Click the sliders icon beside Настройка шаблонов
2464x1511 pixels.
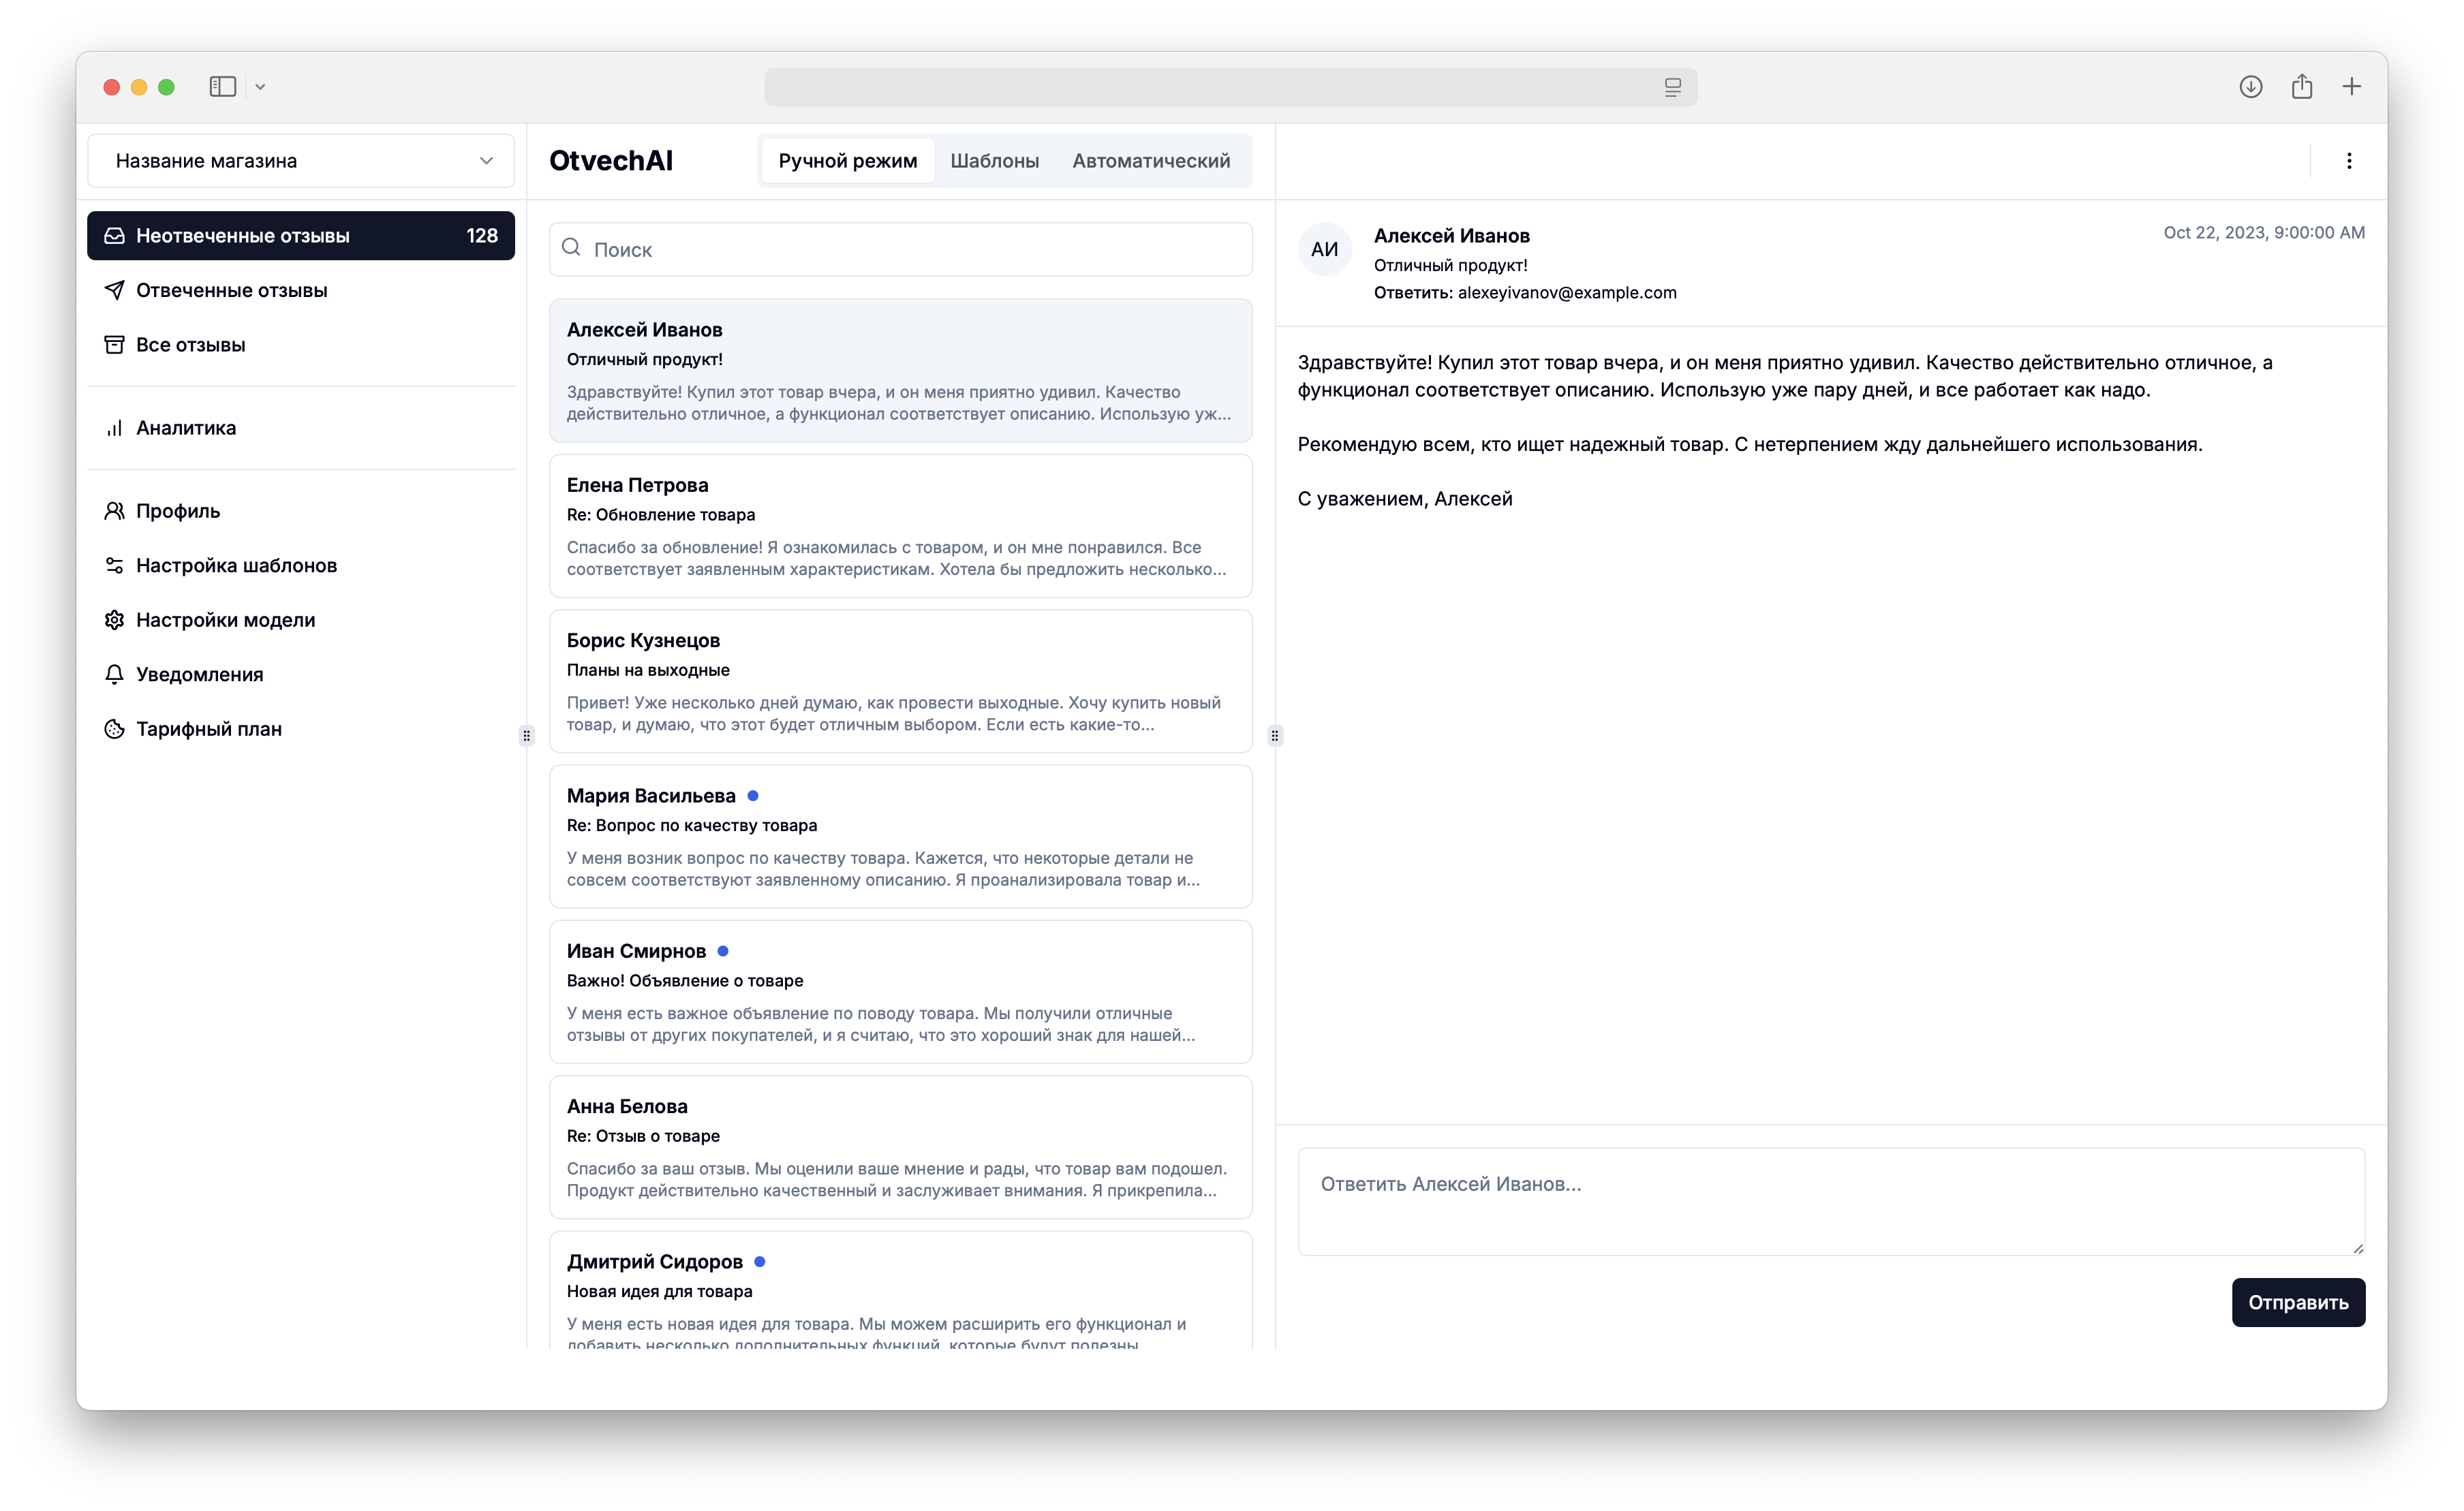114,565
